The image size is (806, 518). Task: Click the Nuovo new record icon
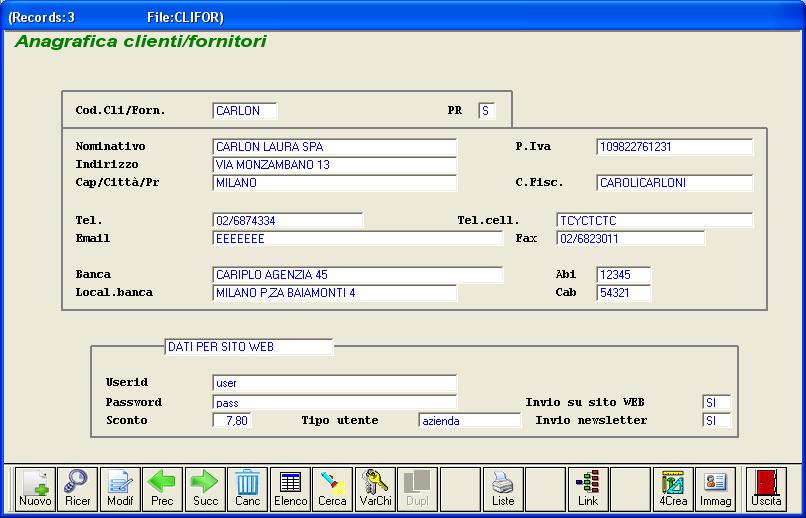pos(35,489)
